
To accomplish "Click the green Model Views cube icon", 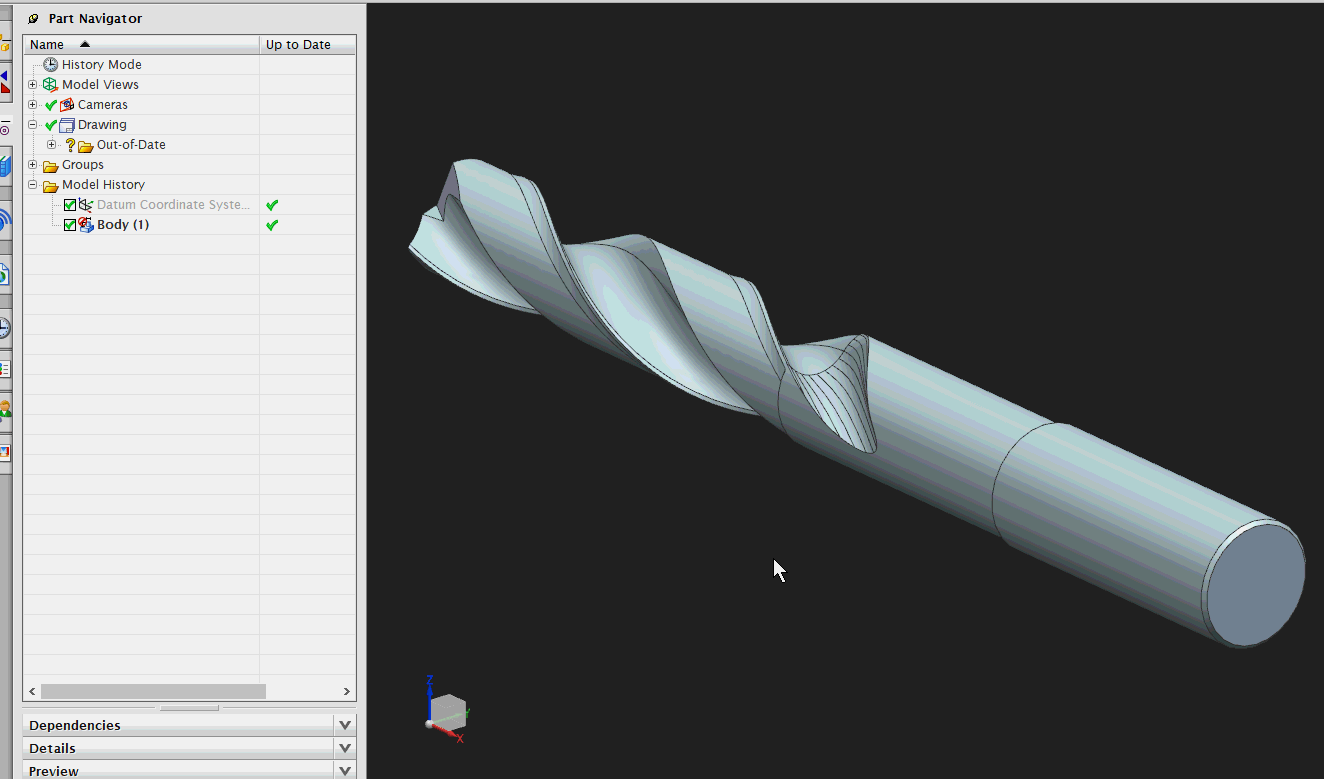I will [x=50, y=85].
